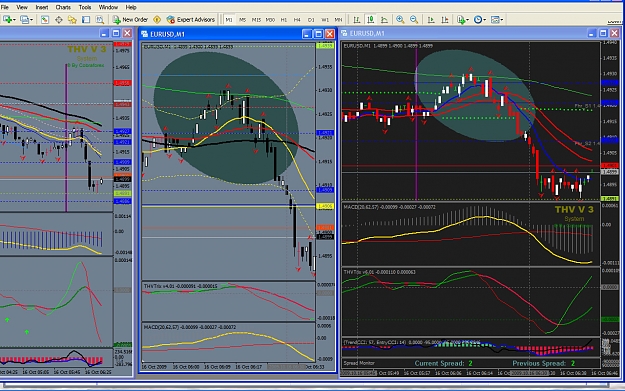
Task: Select Bar Chart display icon
Action: 357,20
